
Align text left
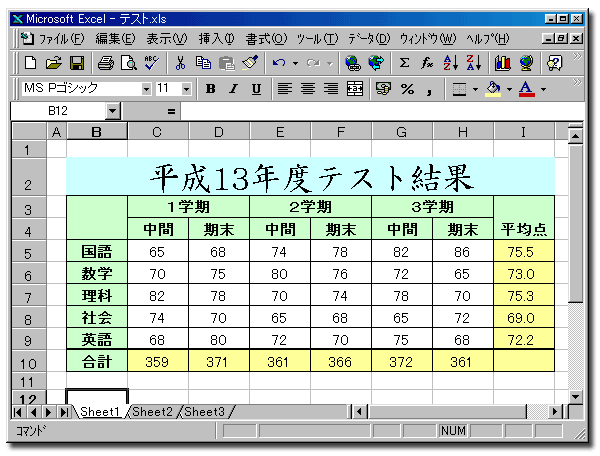(x=285, y=89)
